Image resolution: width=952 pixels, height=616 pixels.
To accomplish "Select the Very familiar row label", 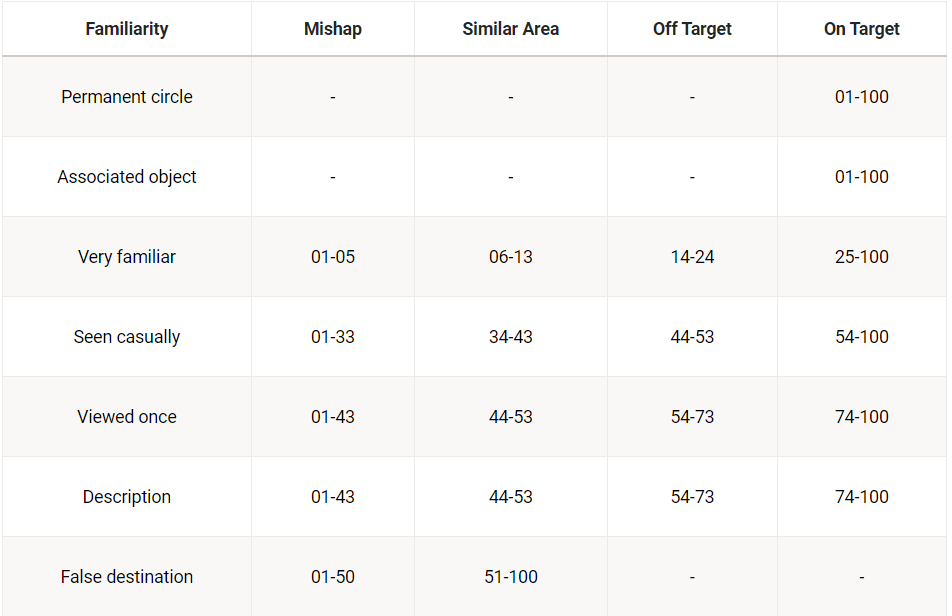I will (x=127, y=257).
